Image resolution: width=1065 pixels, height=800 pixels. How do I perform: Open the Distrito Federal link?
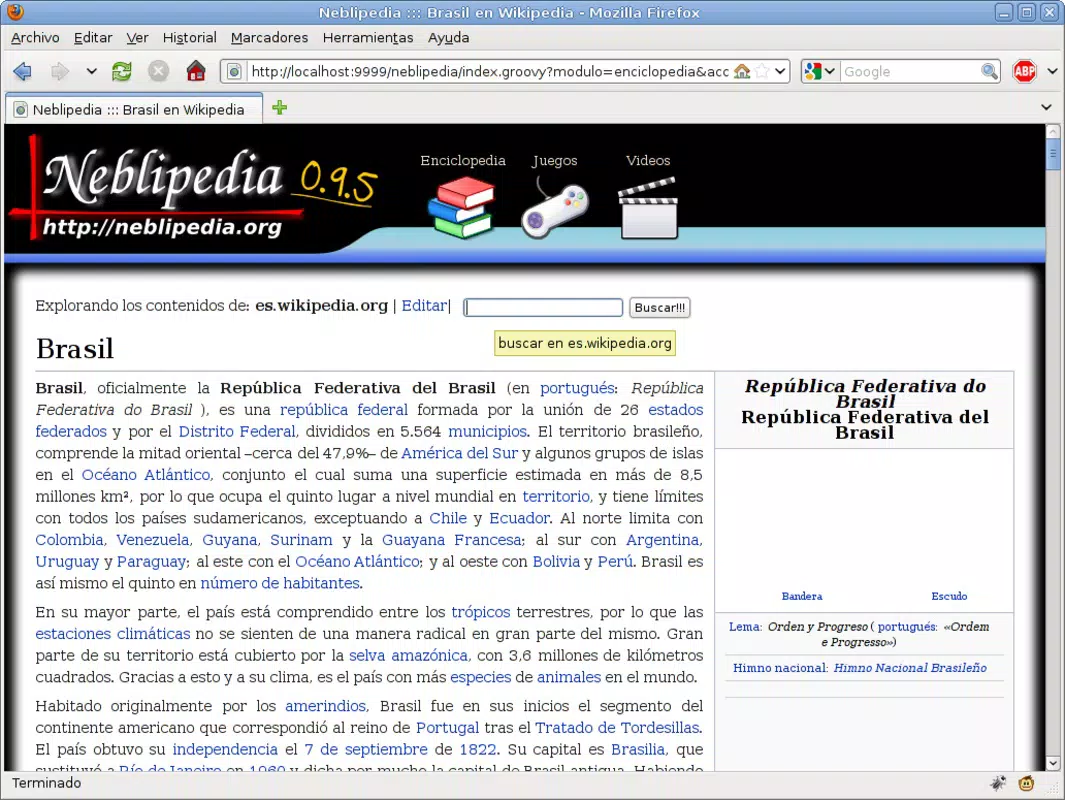coord(237,432)
